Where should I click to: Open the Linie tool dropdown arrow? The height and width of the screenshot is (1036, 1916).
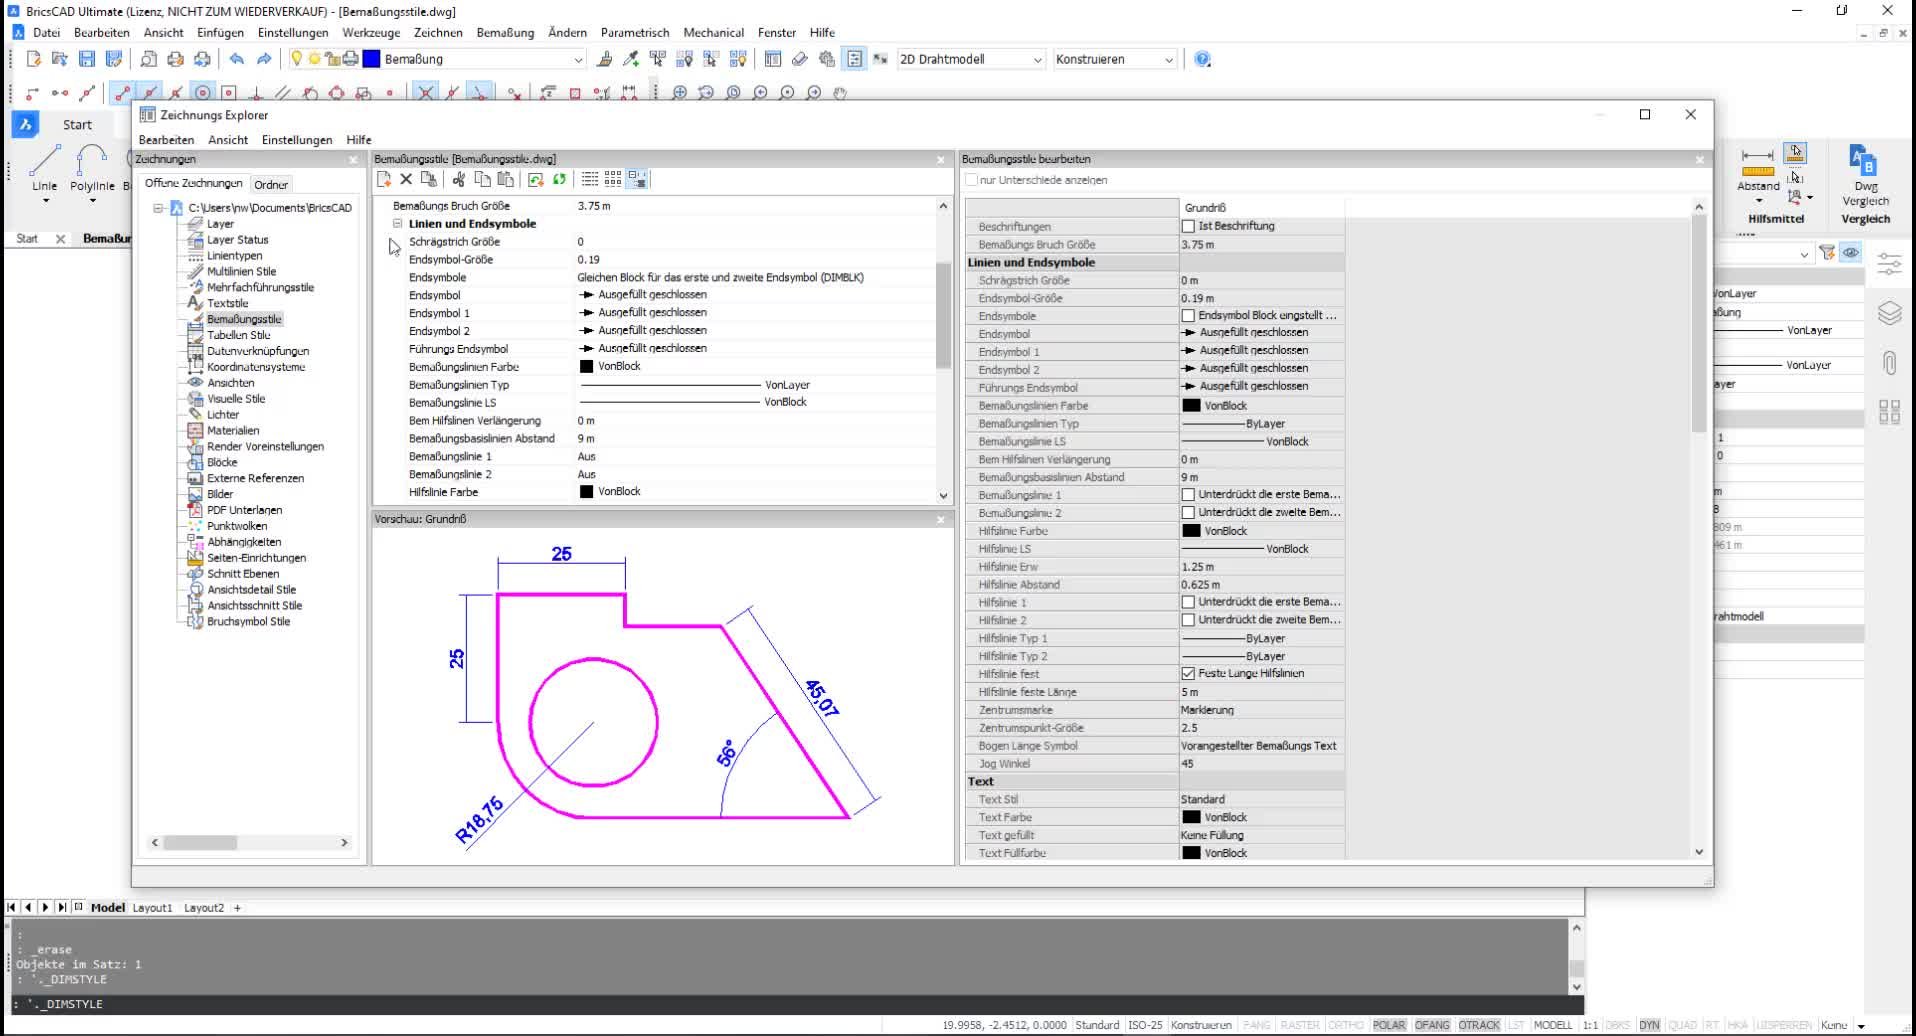tap(45, 201)
